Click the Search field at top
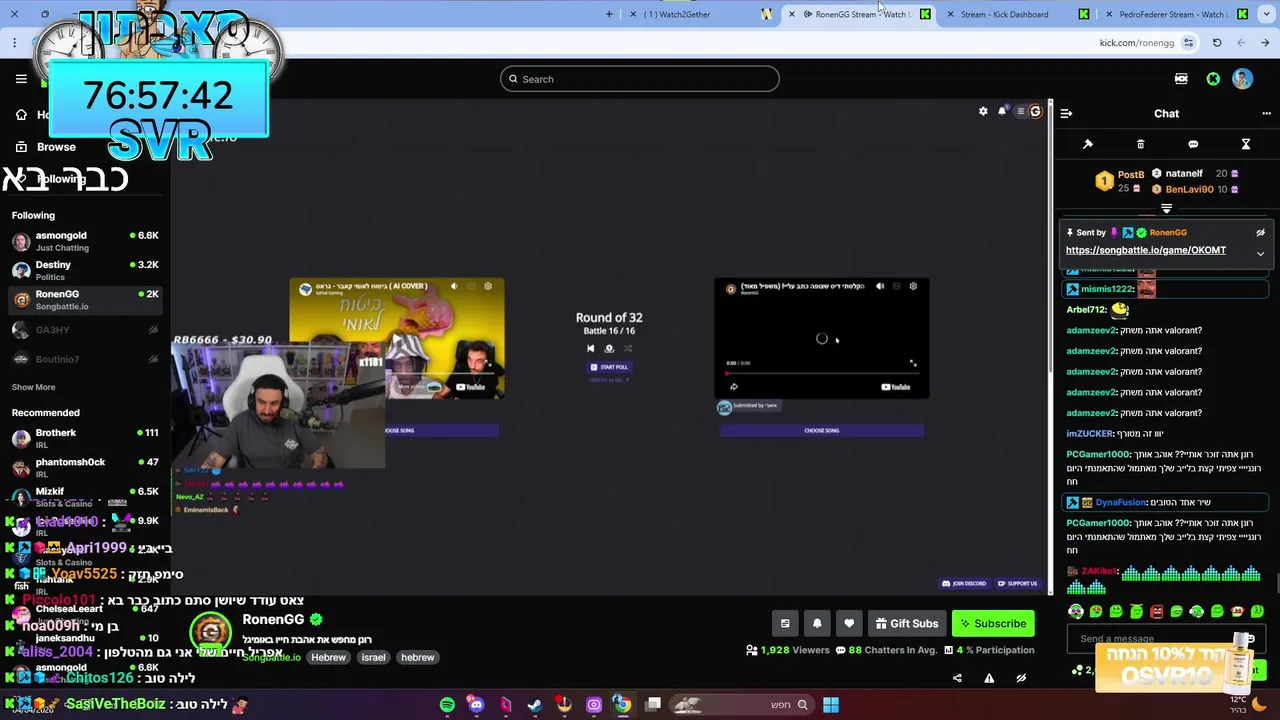The image size is (1280, 720). click(640, 79)
